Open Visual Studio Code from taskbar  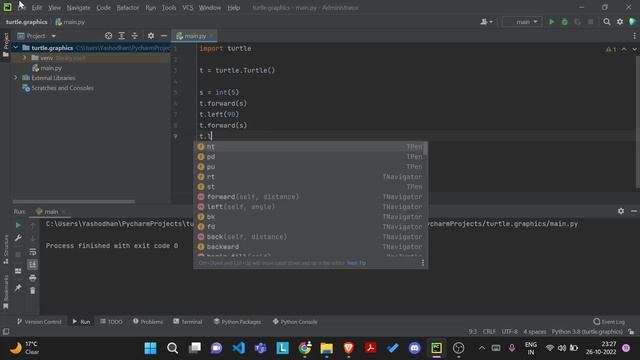[239, 348]
